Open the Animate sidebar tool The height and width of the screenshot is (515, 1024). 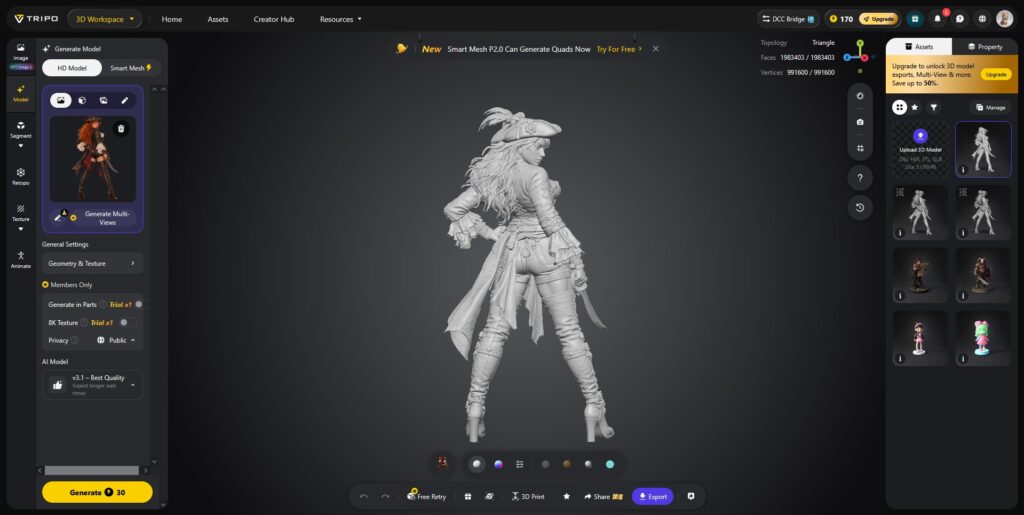pyautogui.click(x=20, y=260)
